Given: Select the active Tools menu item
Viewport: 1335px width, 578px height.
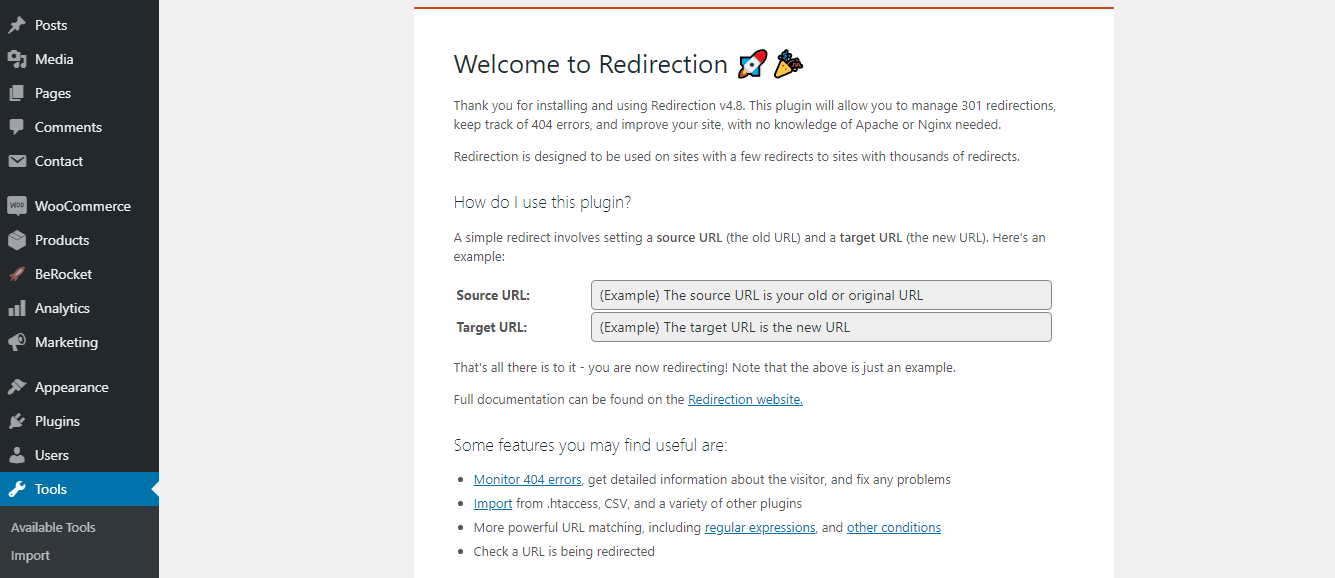Looking at the screenshot, I should point(79,489).
